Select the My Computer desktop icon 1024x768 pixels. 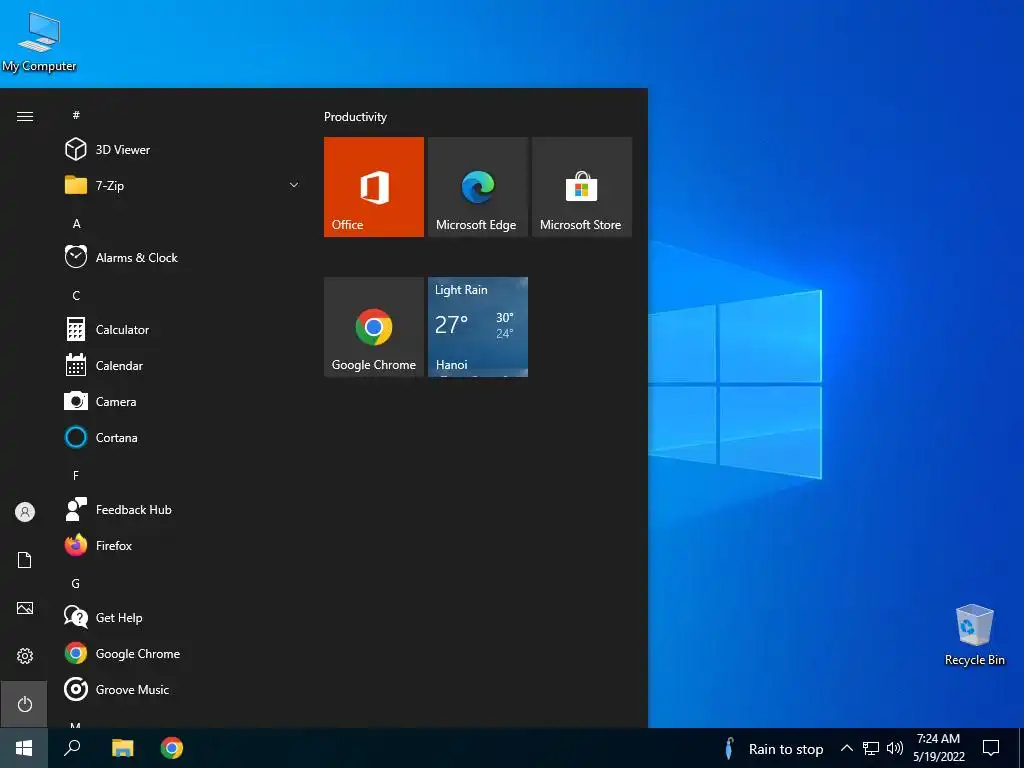39,42
